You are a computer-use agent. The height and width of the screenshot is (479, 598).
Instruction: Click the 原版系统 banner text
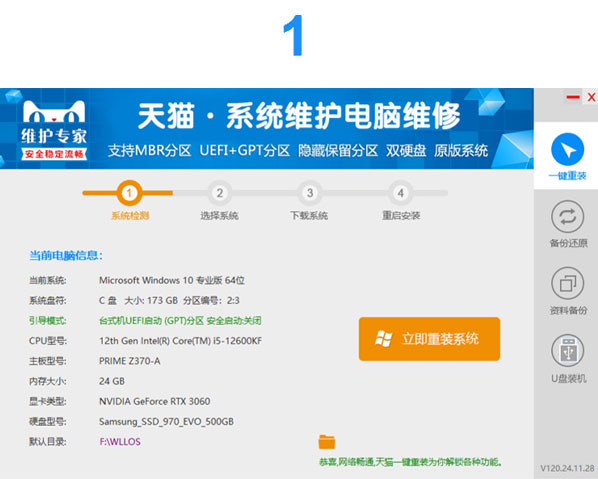click(x=461, y=151)
